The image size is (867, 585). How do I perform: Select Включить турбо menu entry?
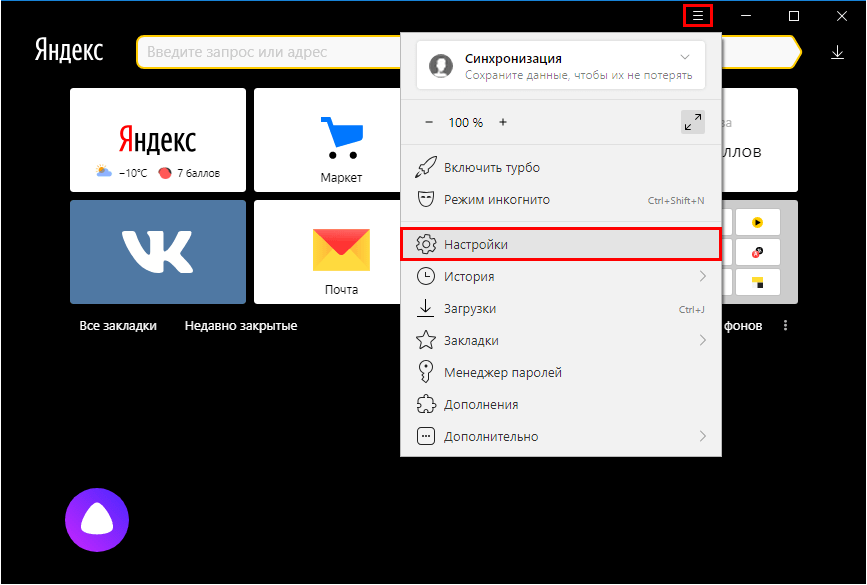[x=561, y=168]
